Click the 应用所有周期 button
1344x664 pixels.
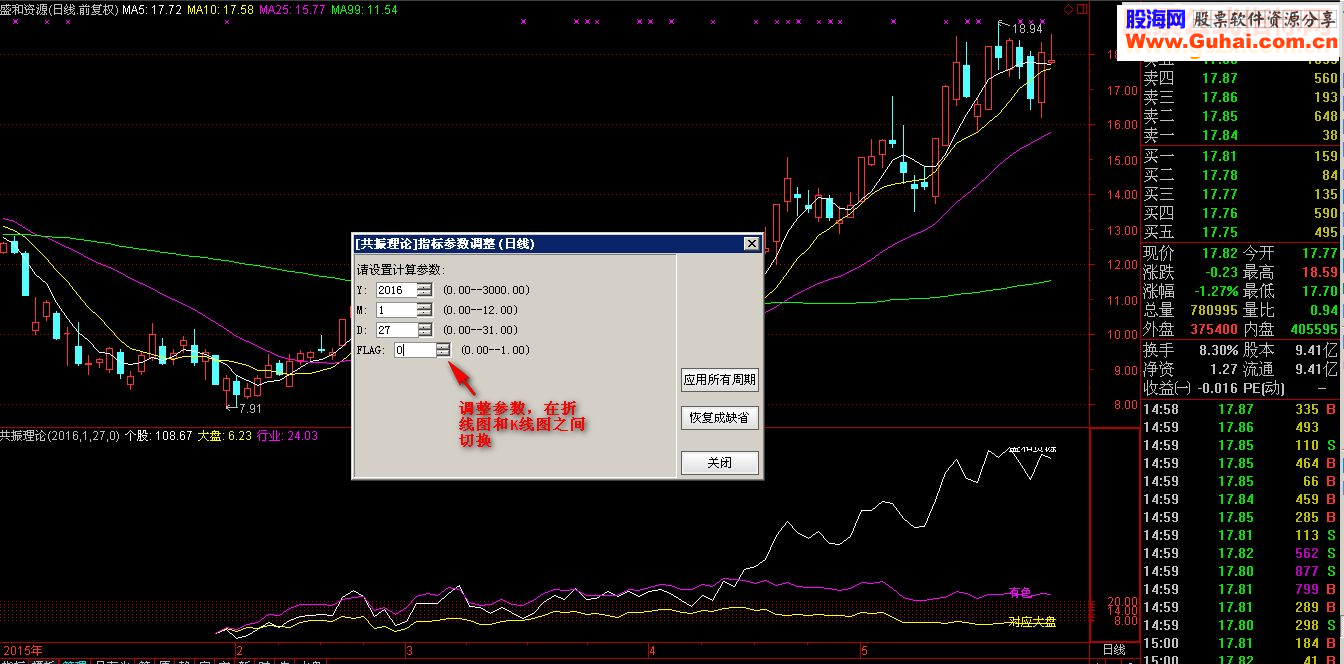719,380
